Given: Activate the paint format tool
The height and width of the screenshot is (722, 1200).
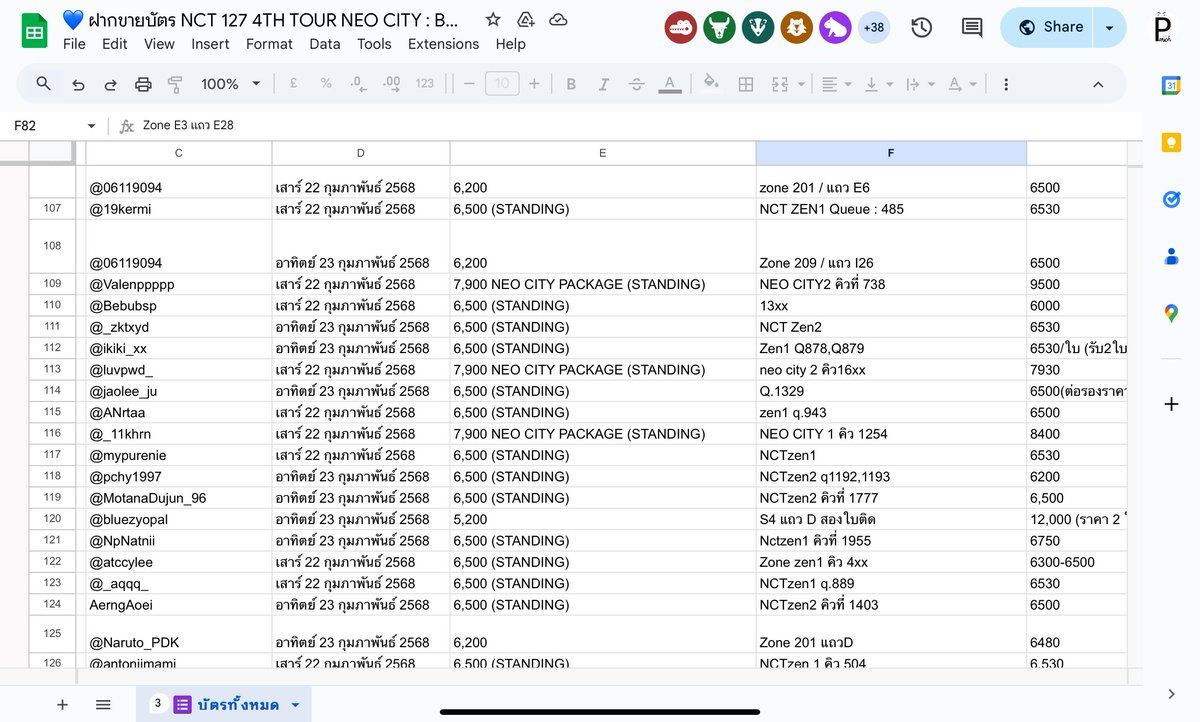Looking at the screenshot, I should pos(175,84).
